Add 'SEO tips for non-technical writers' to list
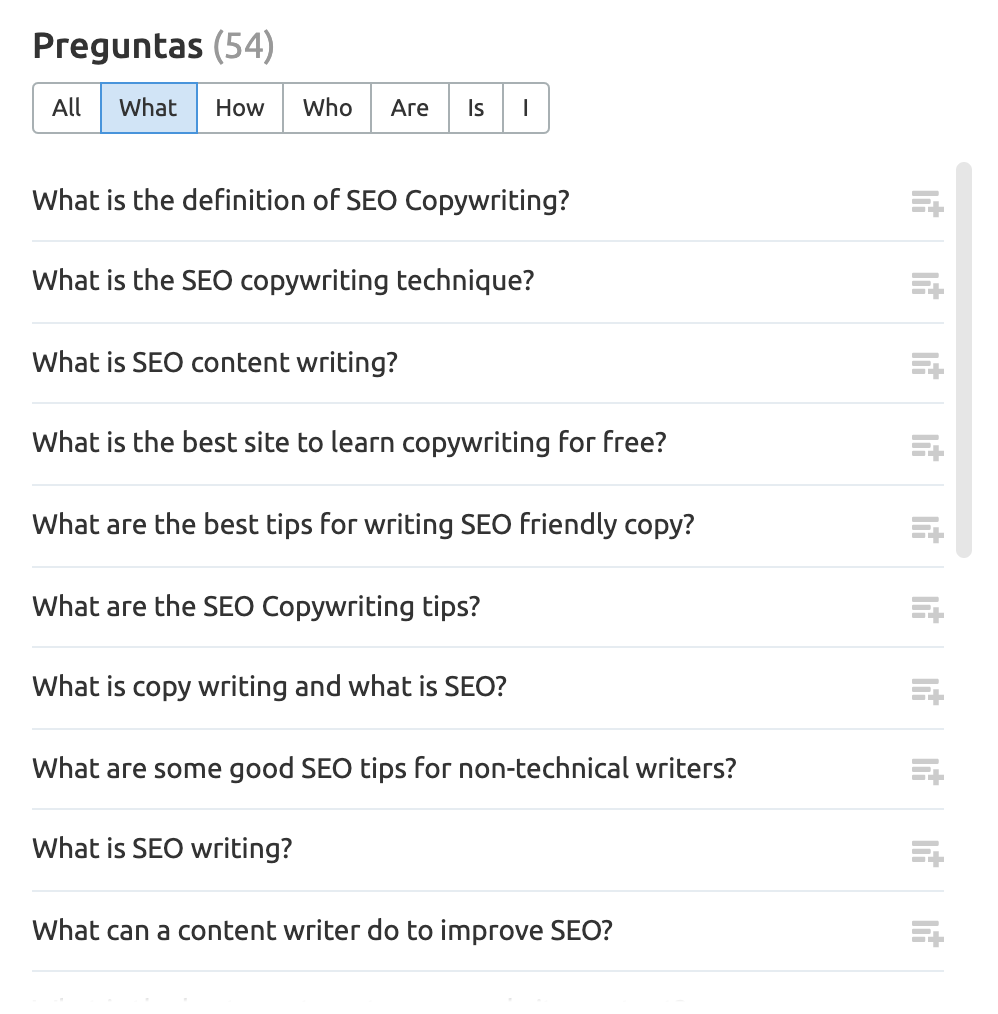 [x=926, y=771]
